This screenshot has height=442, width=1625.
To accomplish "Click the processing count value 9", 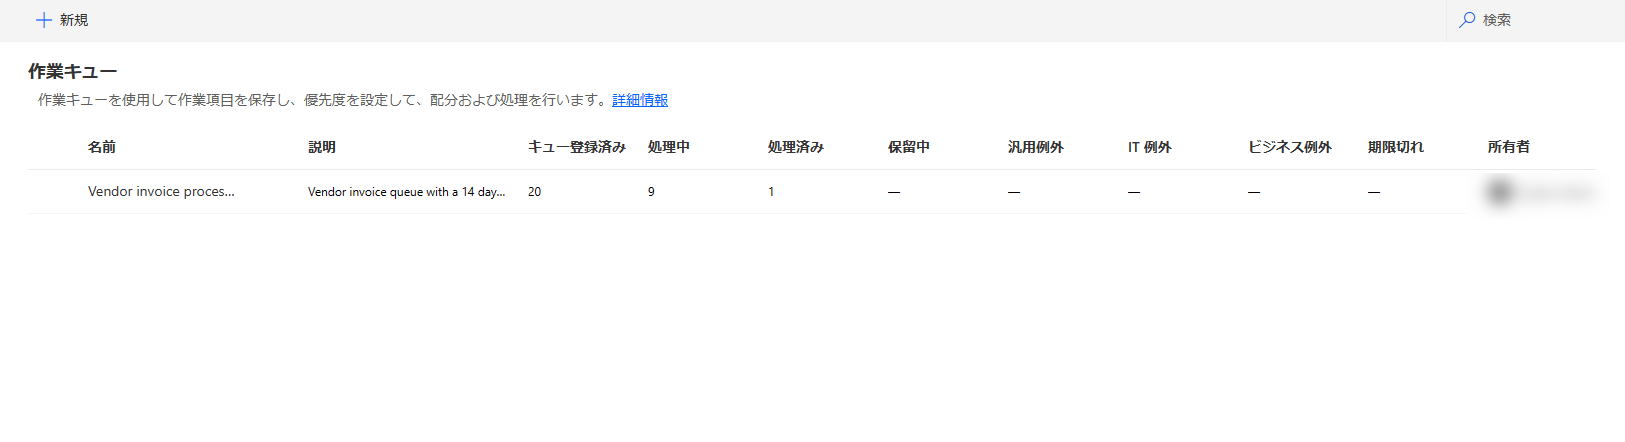I will point(651,192).
